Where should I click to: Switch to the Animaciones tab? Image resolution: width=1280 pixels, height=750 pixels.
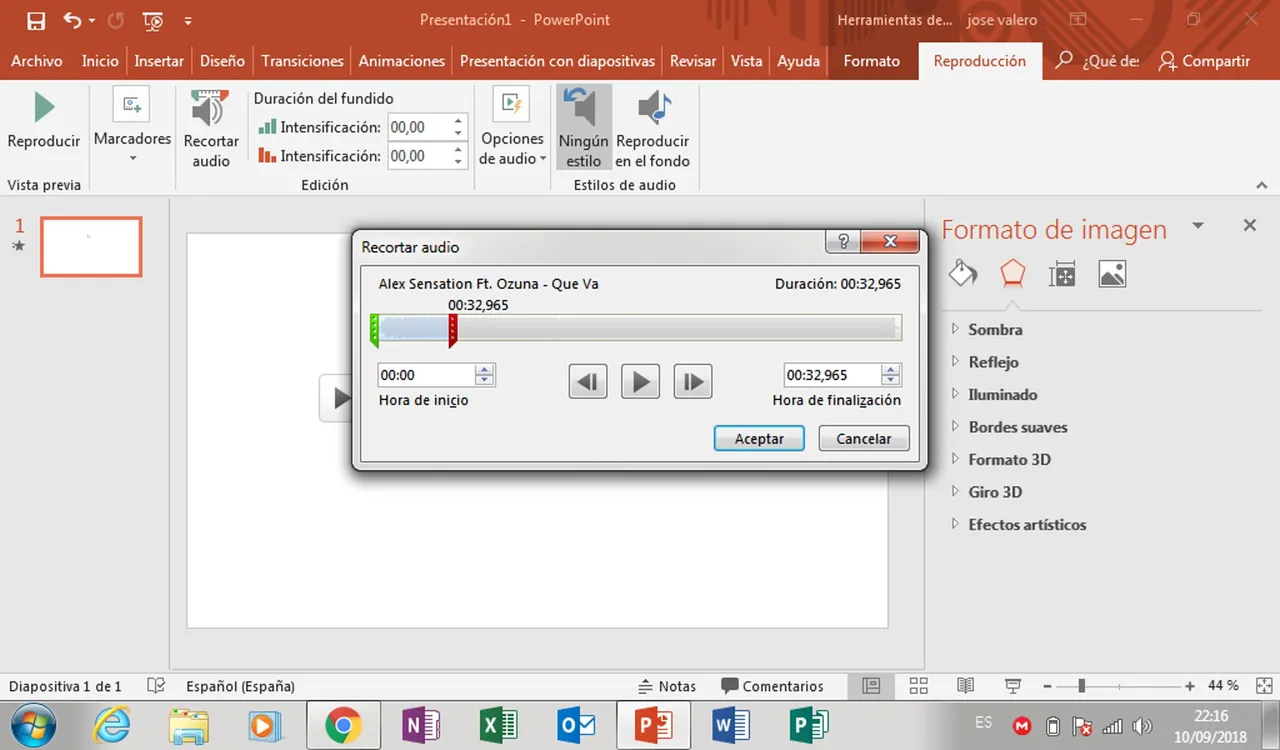(402, 61)
